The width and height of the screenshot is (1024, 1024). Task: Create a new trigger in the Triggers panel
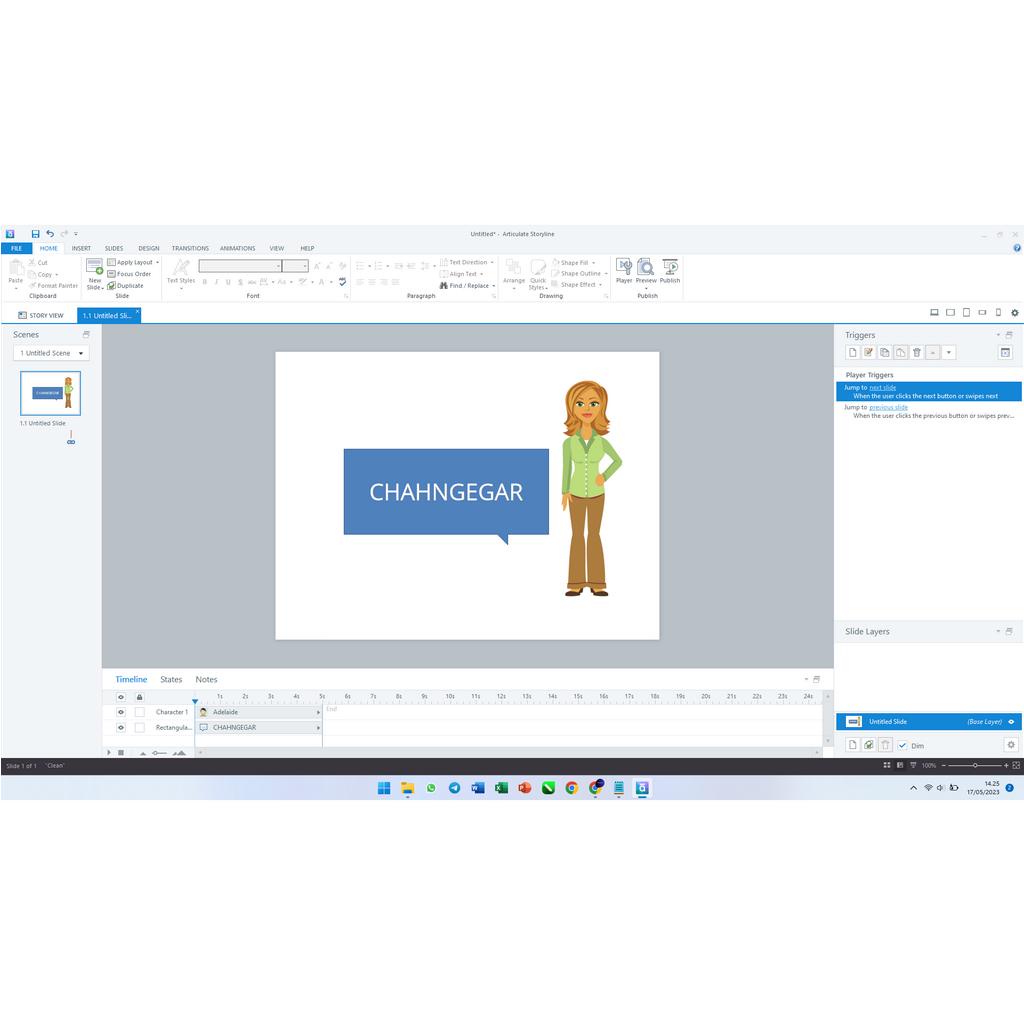(853, 352)
